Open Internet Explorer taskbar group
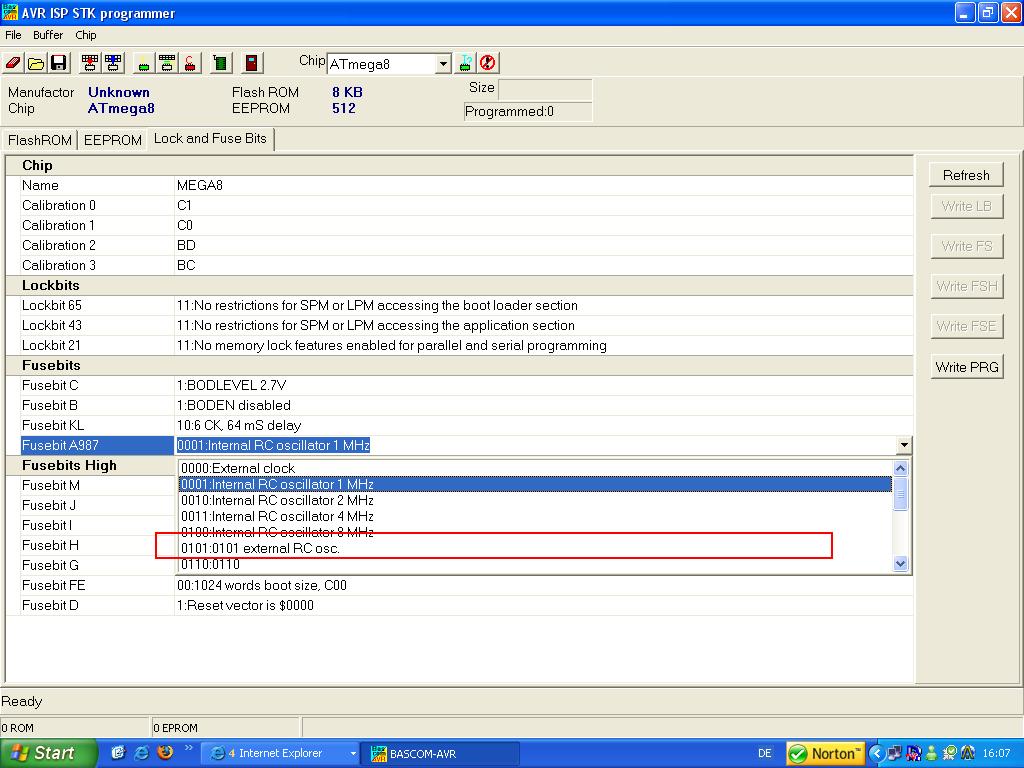The width and height of the screenshot is (1024, 768). click(x=282, y=753)
